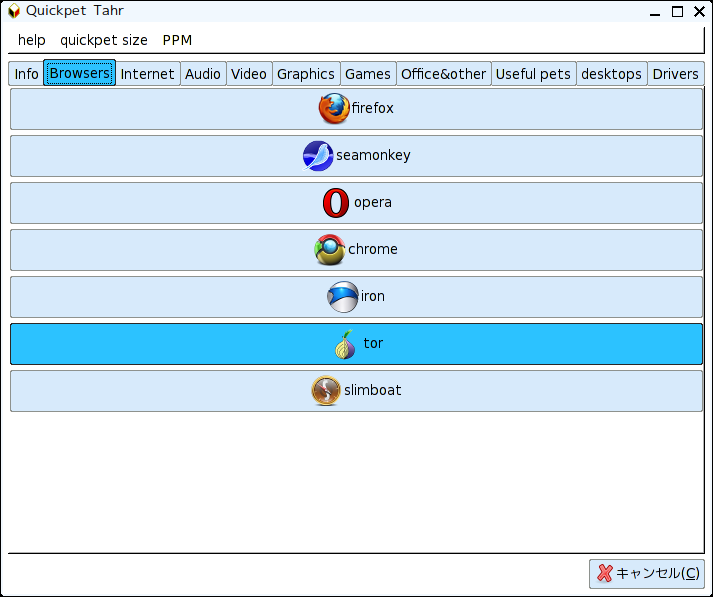Open the Video tab
The height and width of the screenshot is (597, 713).
coord(249,74)
